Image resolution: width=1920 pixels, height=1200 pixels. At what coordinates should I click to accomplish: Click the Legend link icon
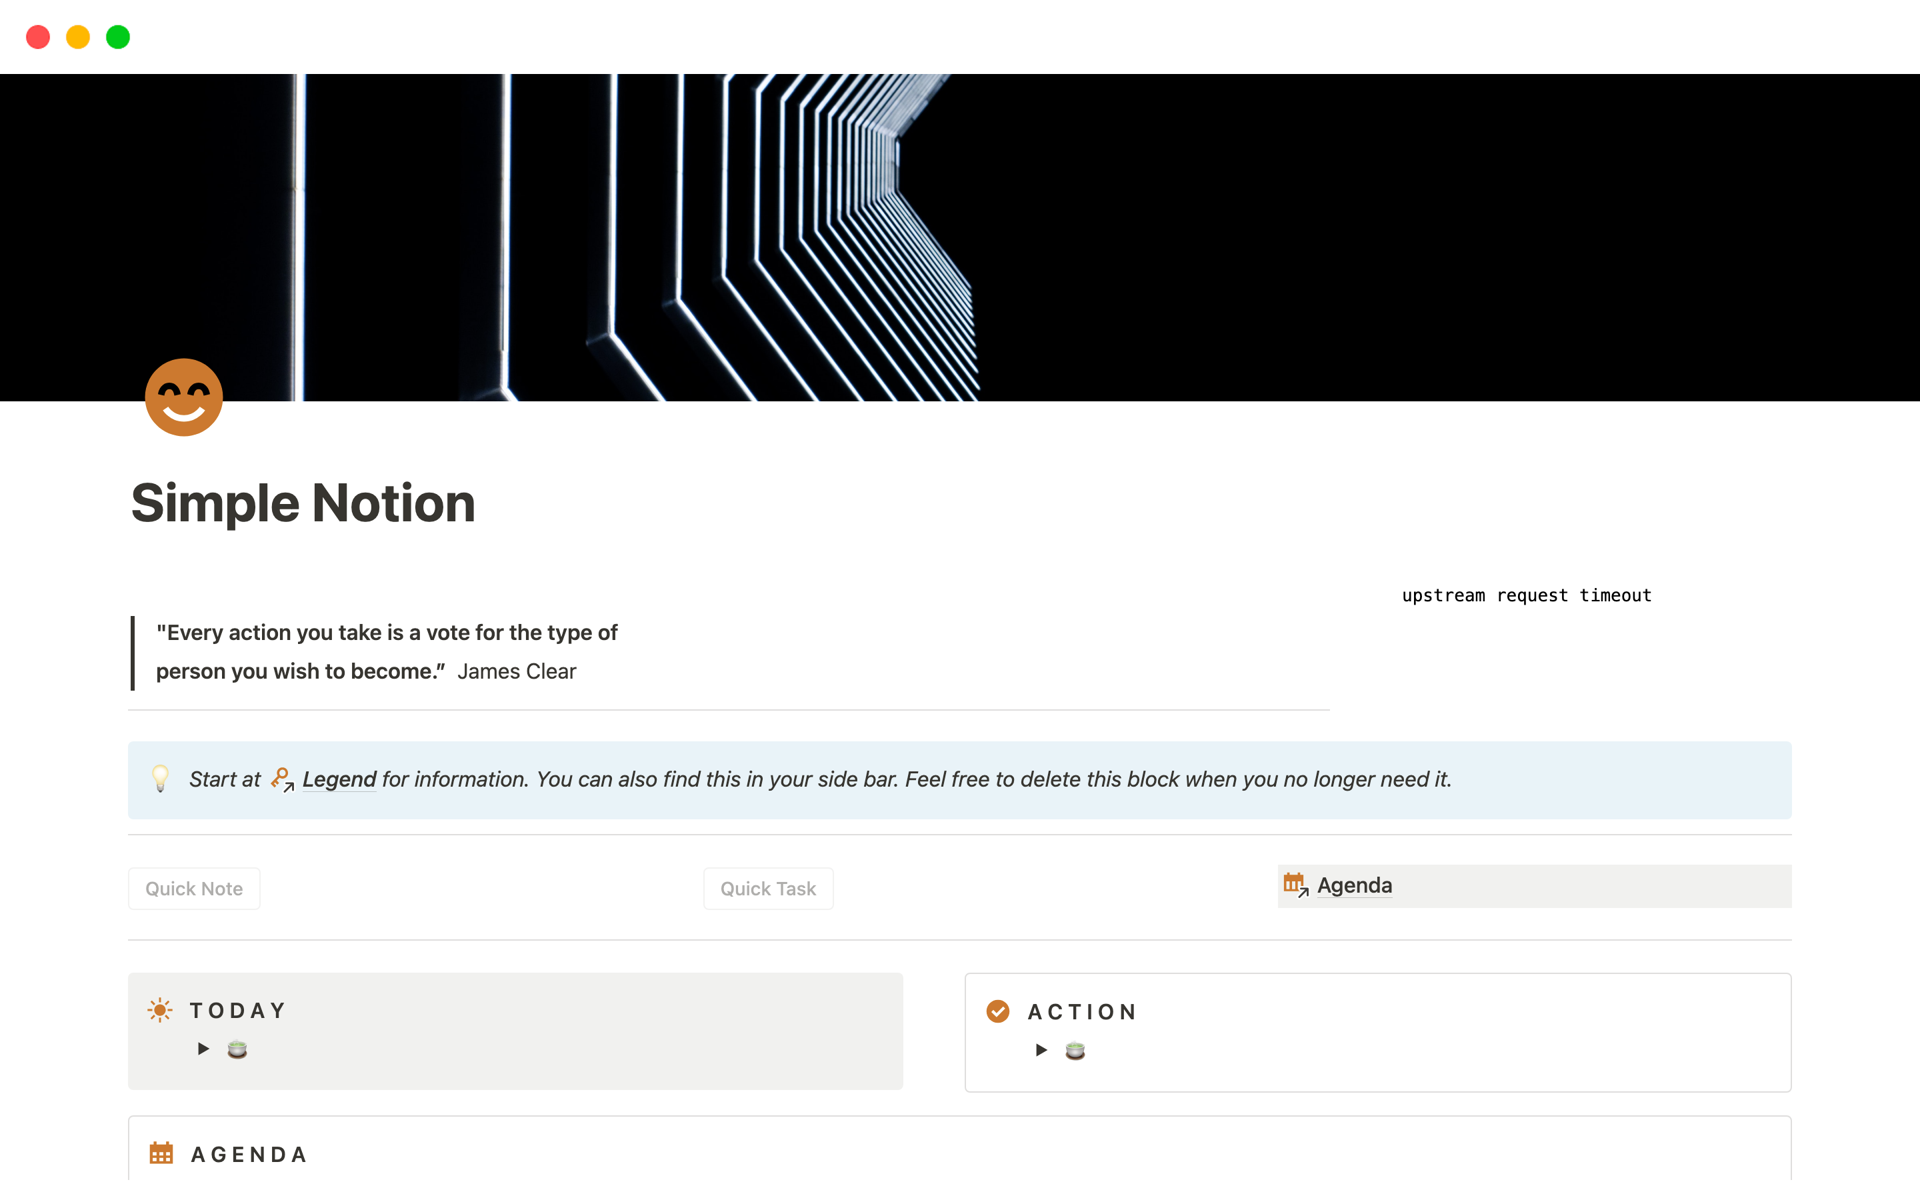pyautogui.click(x=279, y=780)
